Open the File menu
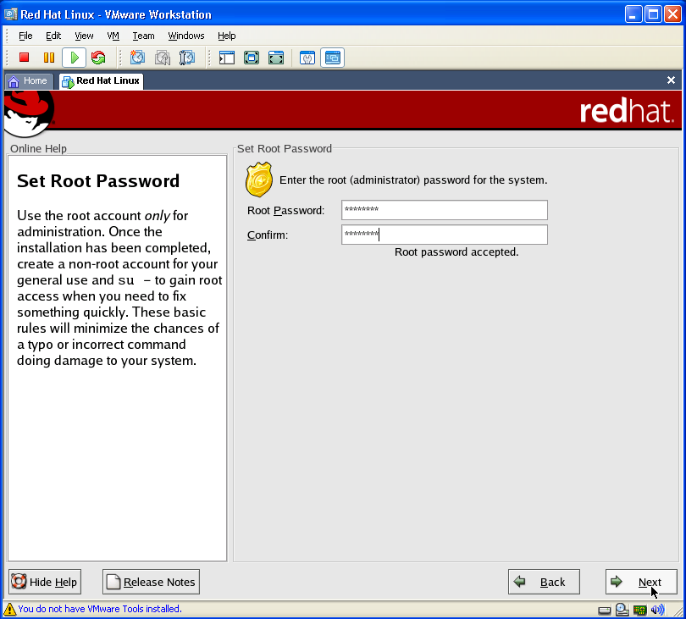Viewport: 686px width, 619px height. 25,35
